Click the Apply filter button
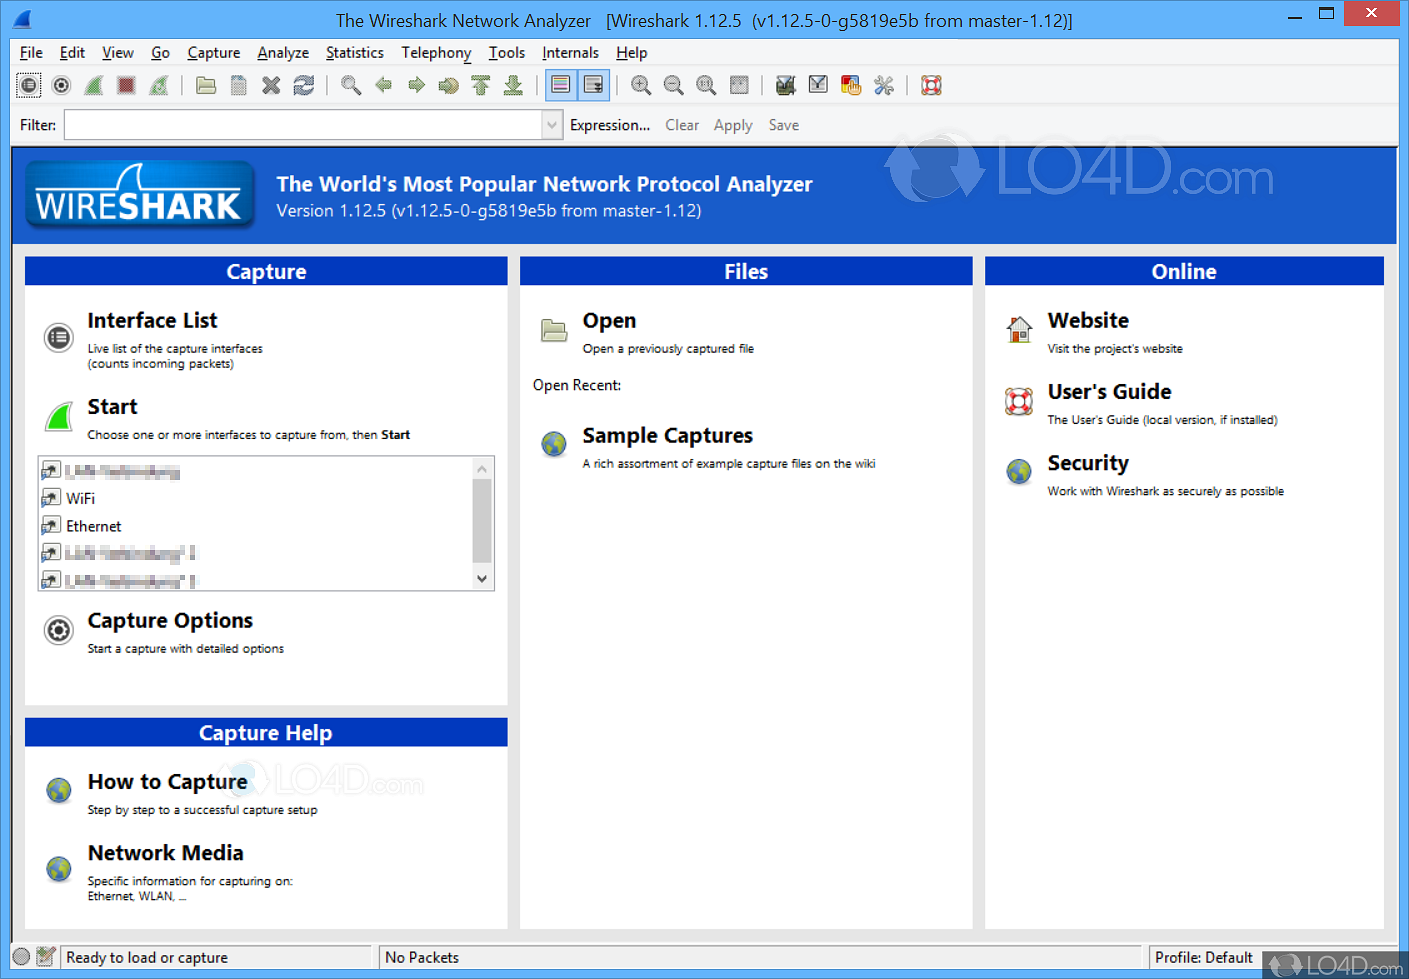Image resolution: width=1409 pixels, height=979 pixels. pyautogui.click(x=733, y=124)
